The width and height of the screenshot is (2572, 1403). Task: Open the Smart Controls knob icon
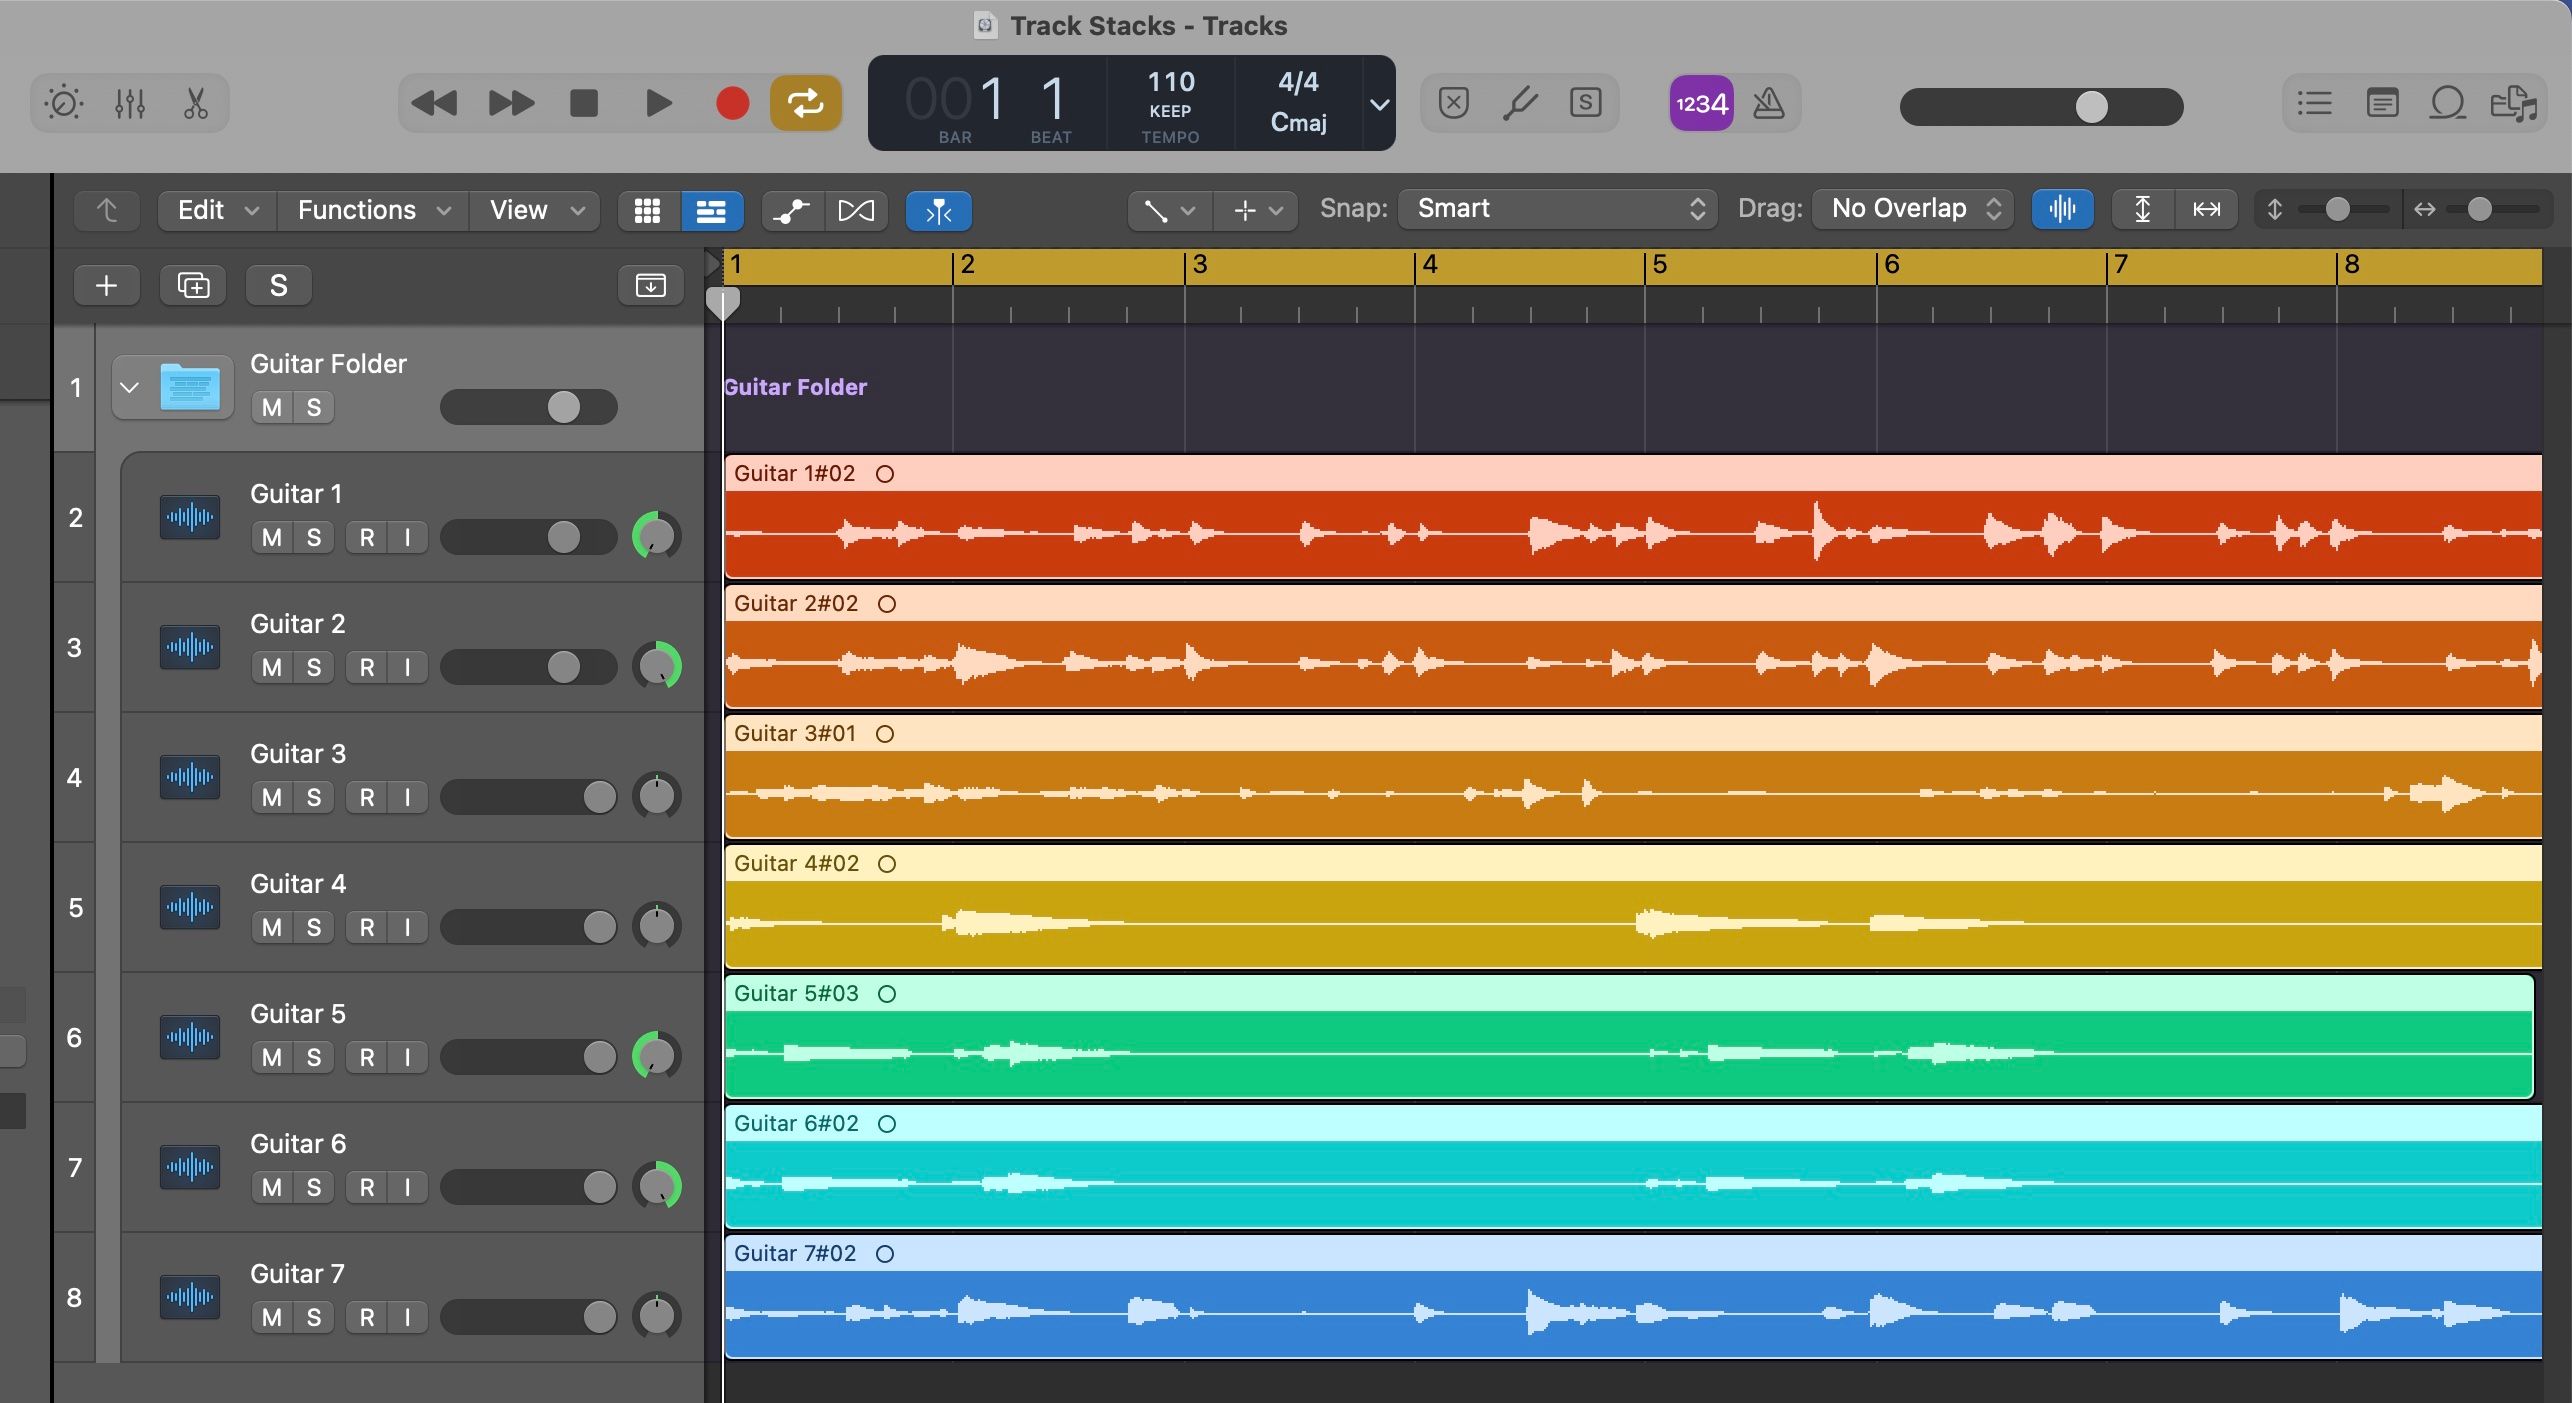pos(63,103)
